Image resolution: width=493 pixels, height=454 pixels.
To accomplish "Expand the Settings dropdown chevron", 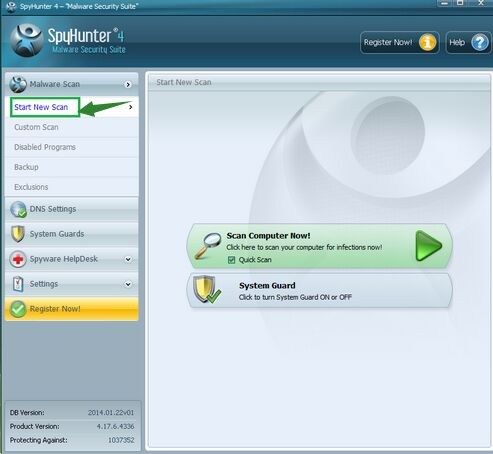I will (x=128, y=284).
